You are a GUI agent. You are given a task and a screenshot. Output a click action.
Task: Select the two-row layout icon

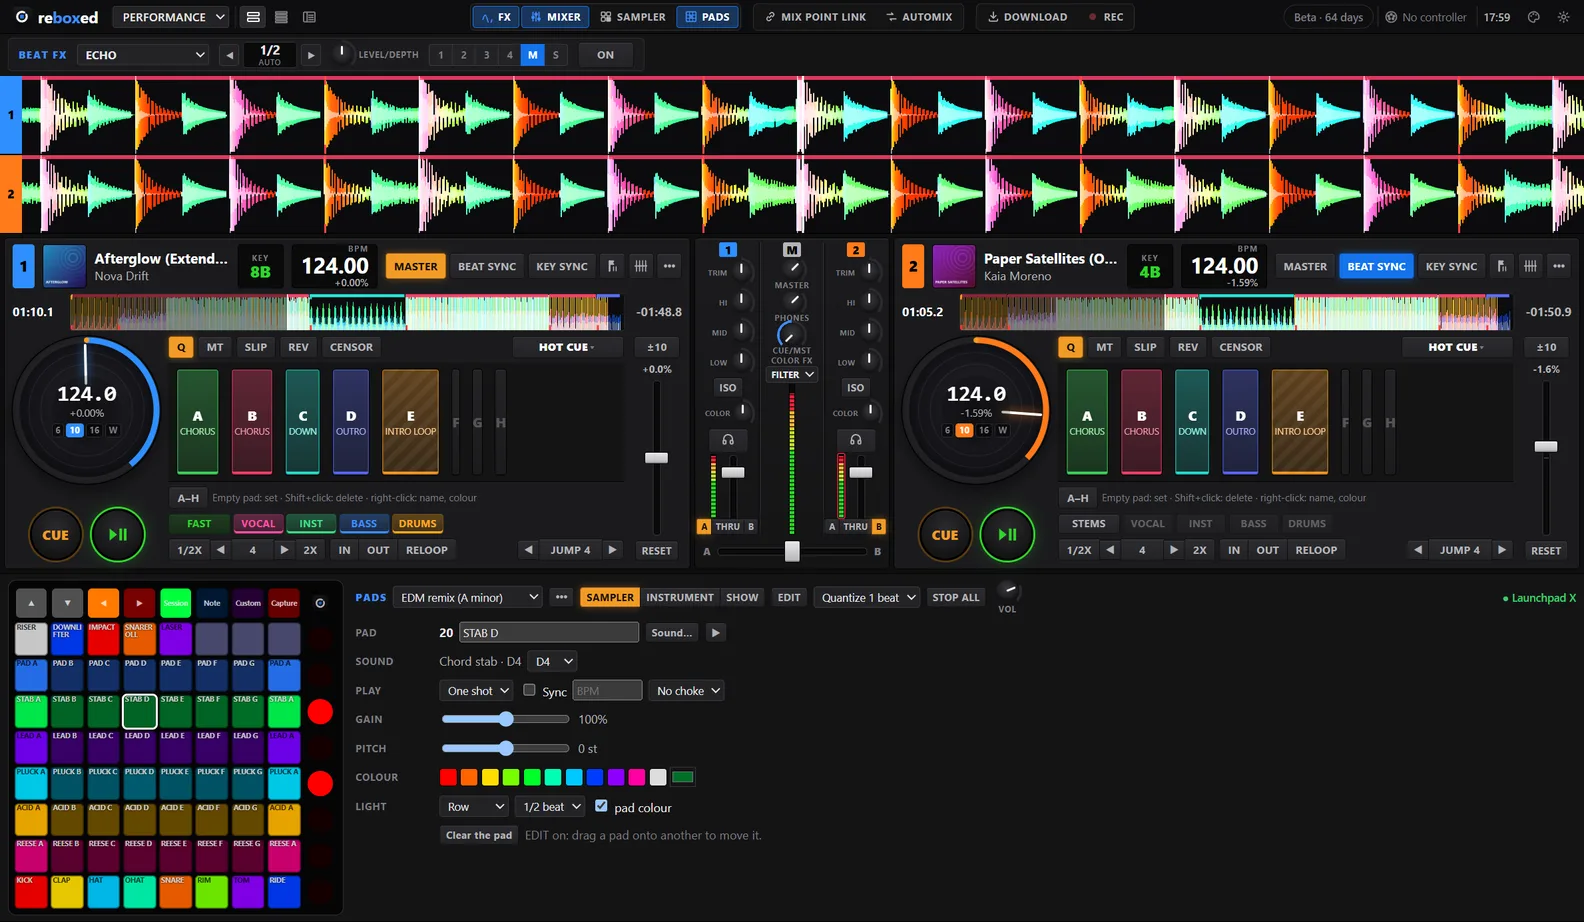[x=254, y=17]
